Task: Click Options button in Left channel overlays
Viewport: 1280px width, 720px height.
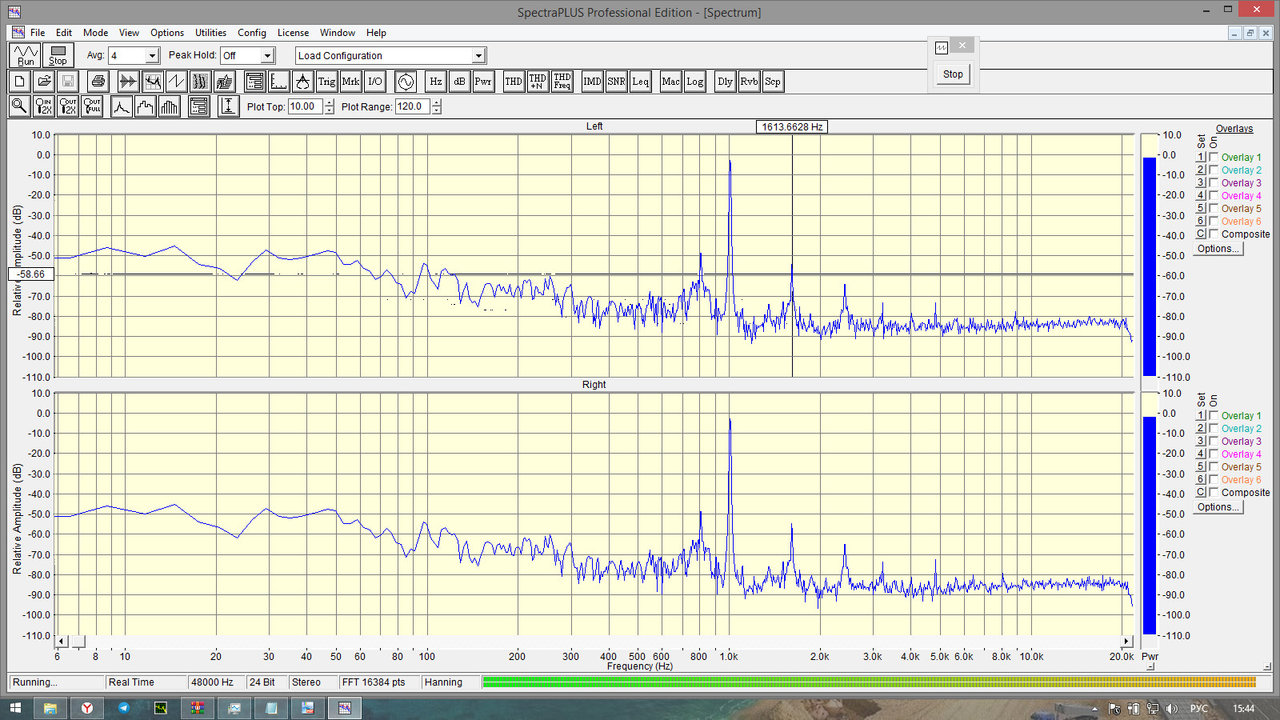Action: point(1219,249)
